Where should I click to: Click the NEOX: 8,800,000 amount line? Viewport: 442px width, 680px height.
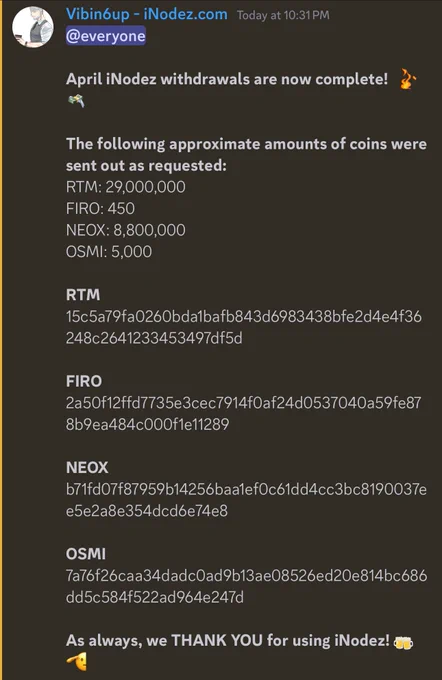tap(126, 230)
